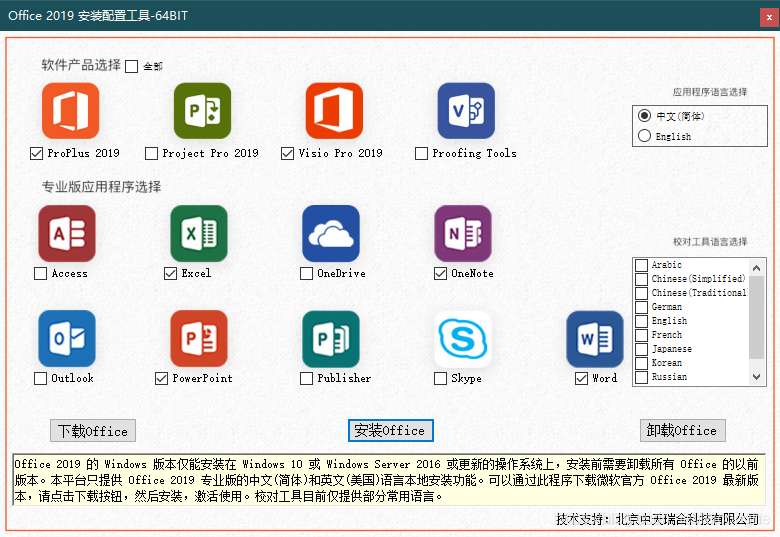
Task: Check Russian proofing language
Action: [x=642, y=377]
